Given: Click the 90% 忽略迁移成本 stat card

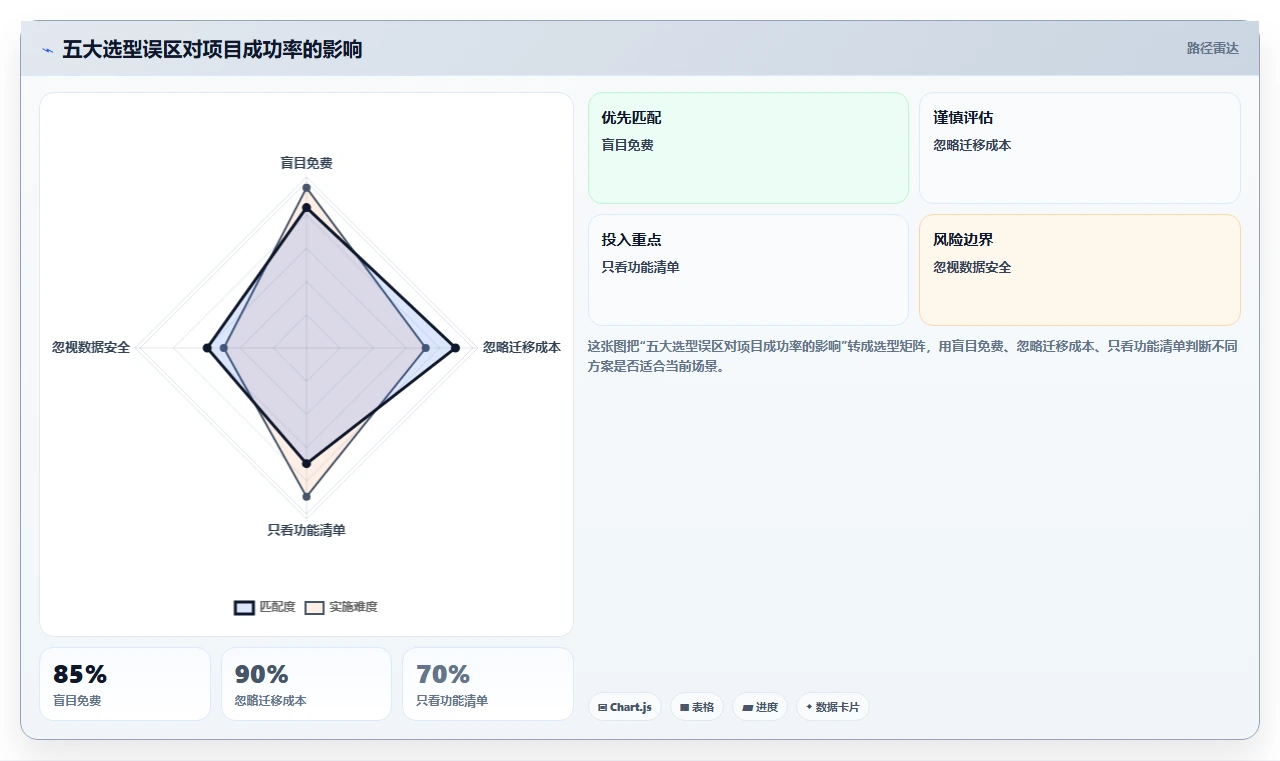Looking at the screenshot, I should [x=306, y=684].
